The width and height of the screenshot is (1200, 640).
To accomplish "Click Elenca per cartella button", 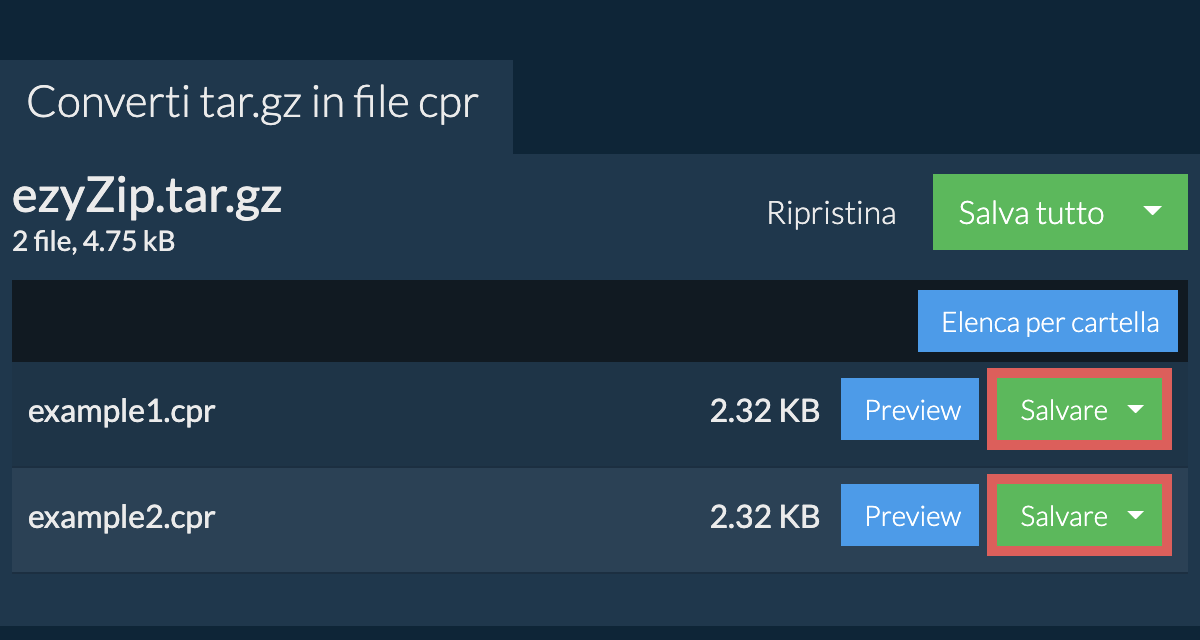I will pos(1049,322).
